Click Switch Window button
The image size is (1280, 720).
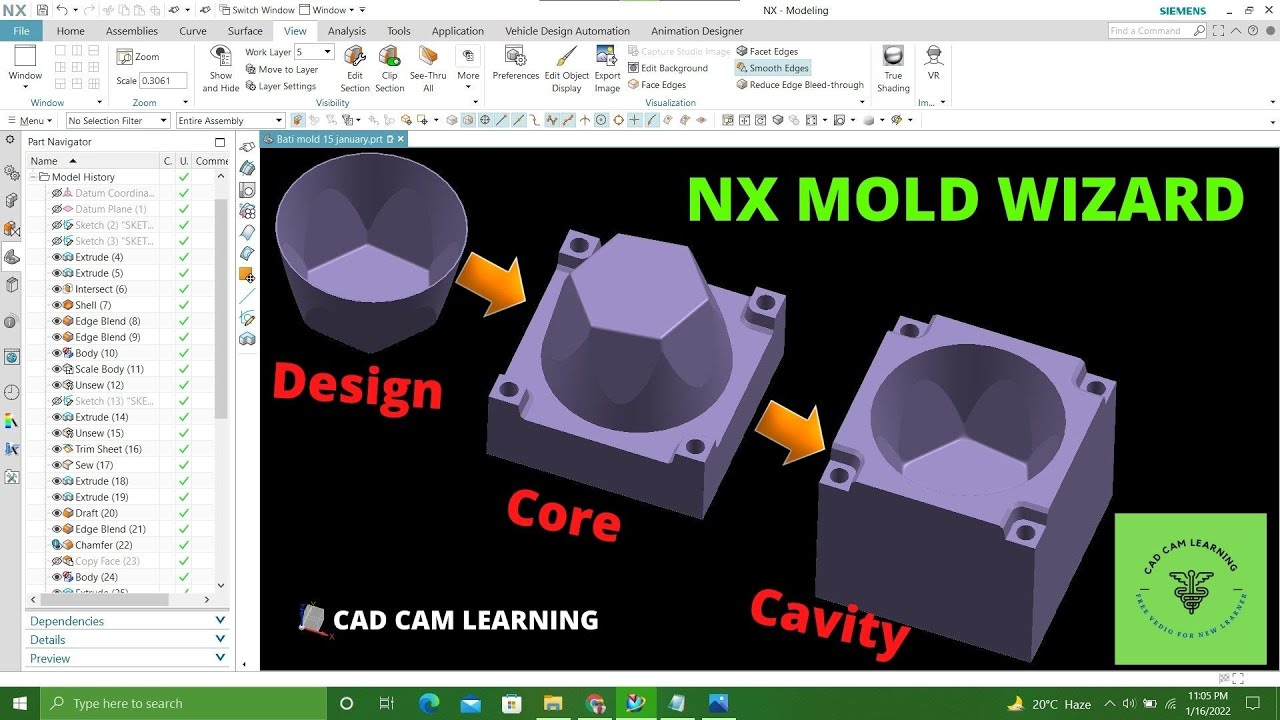pos(256,10)
